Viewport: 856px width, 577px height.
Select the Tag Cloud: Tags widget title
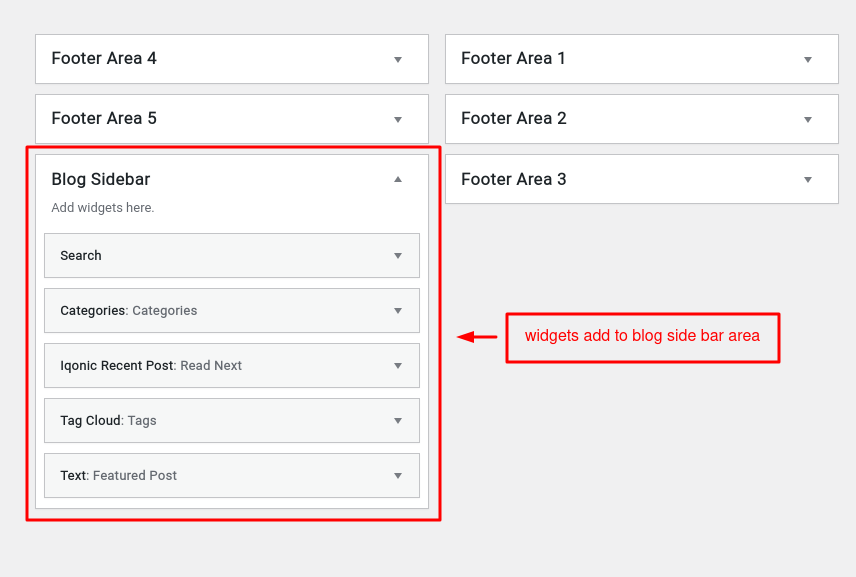[108, 420]
